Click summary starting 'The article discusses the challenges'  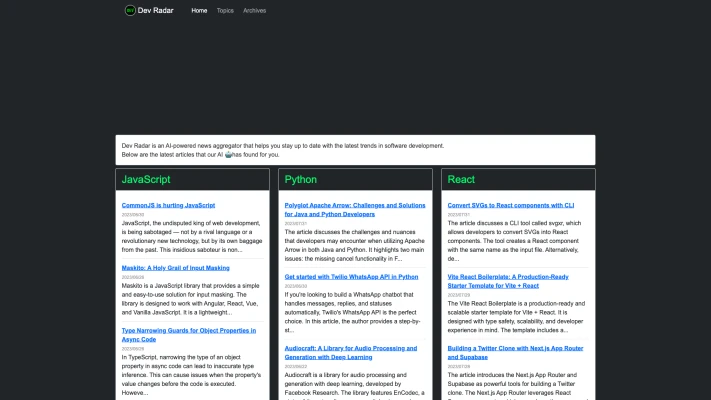[355, 245]
